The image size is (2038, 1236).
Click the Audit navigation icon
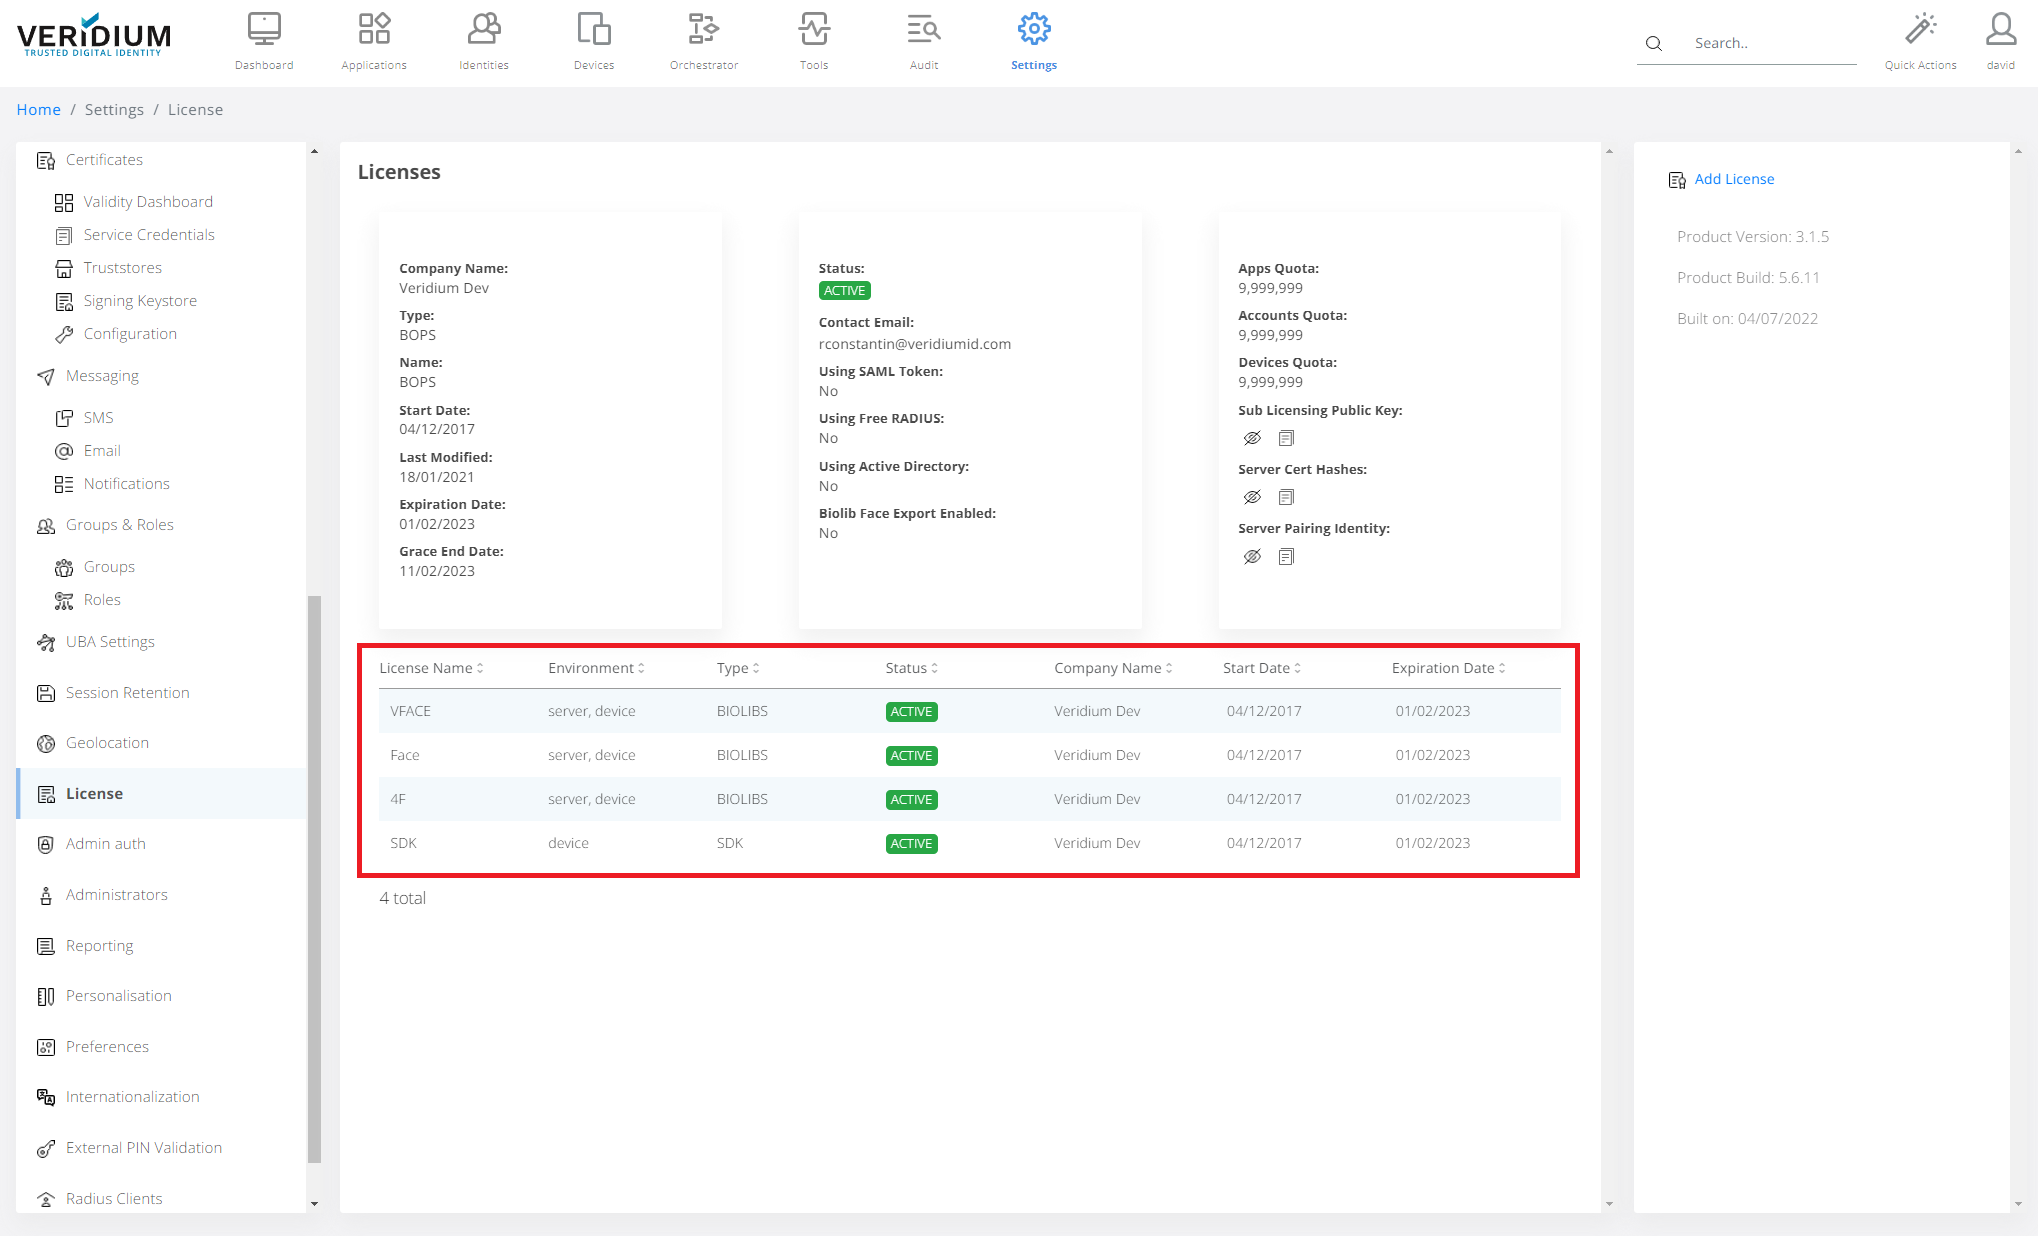pos(923,30)
